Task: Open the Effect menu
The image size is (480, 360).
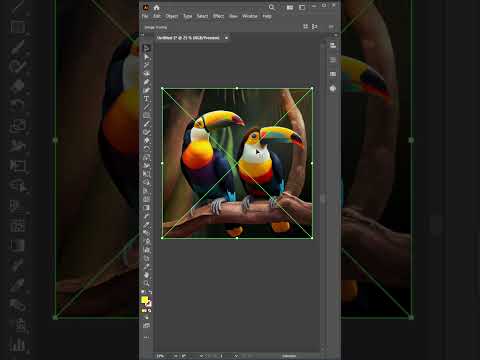Action: 218,16
